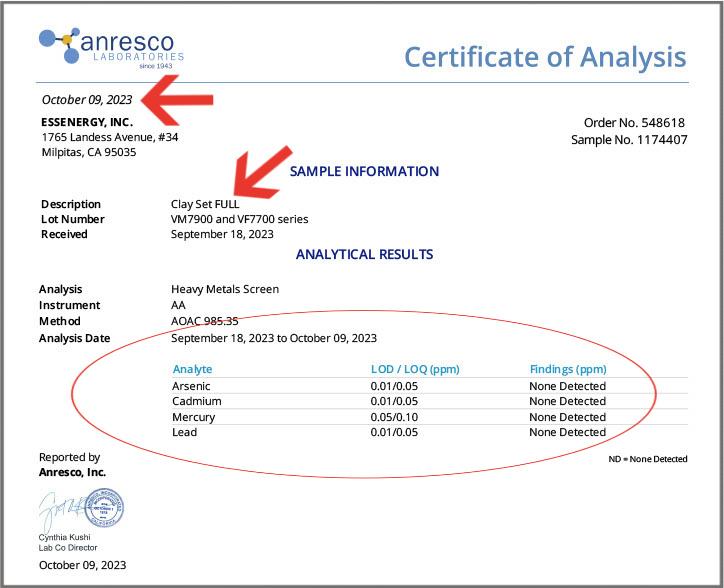Click the Lot Number label
The image size is (724, 588).
click(x=72, y=219)
